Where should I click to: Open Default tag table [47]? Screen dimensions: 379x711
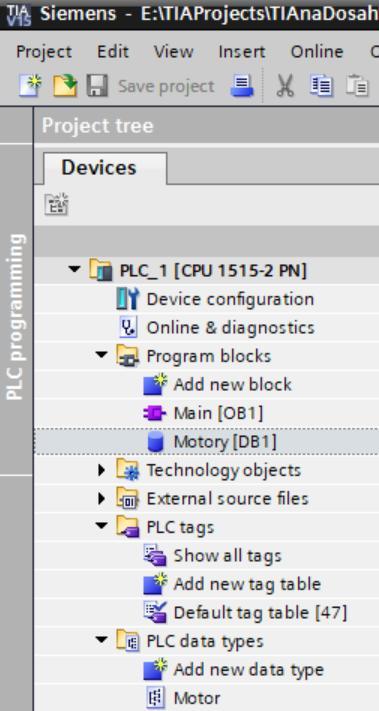coord(260,613)
